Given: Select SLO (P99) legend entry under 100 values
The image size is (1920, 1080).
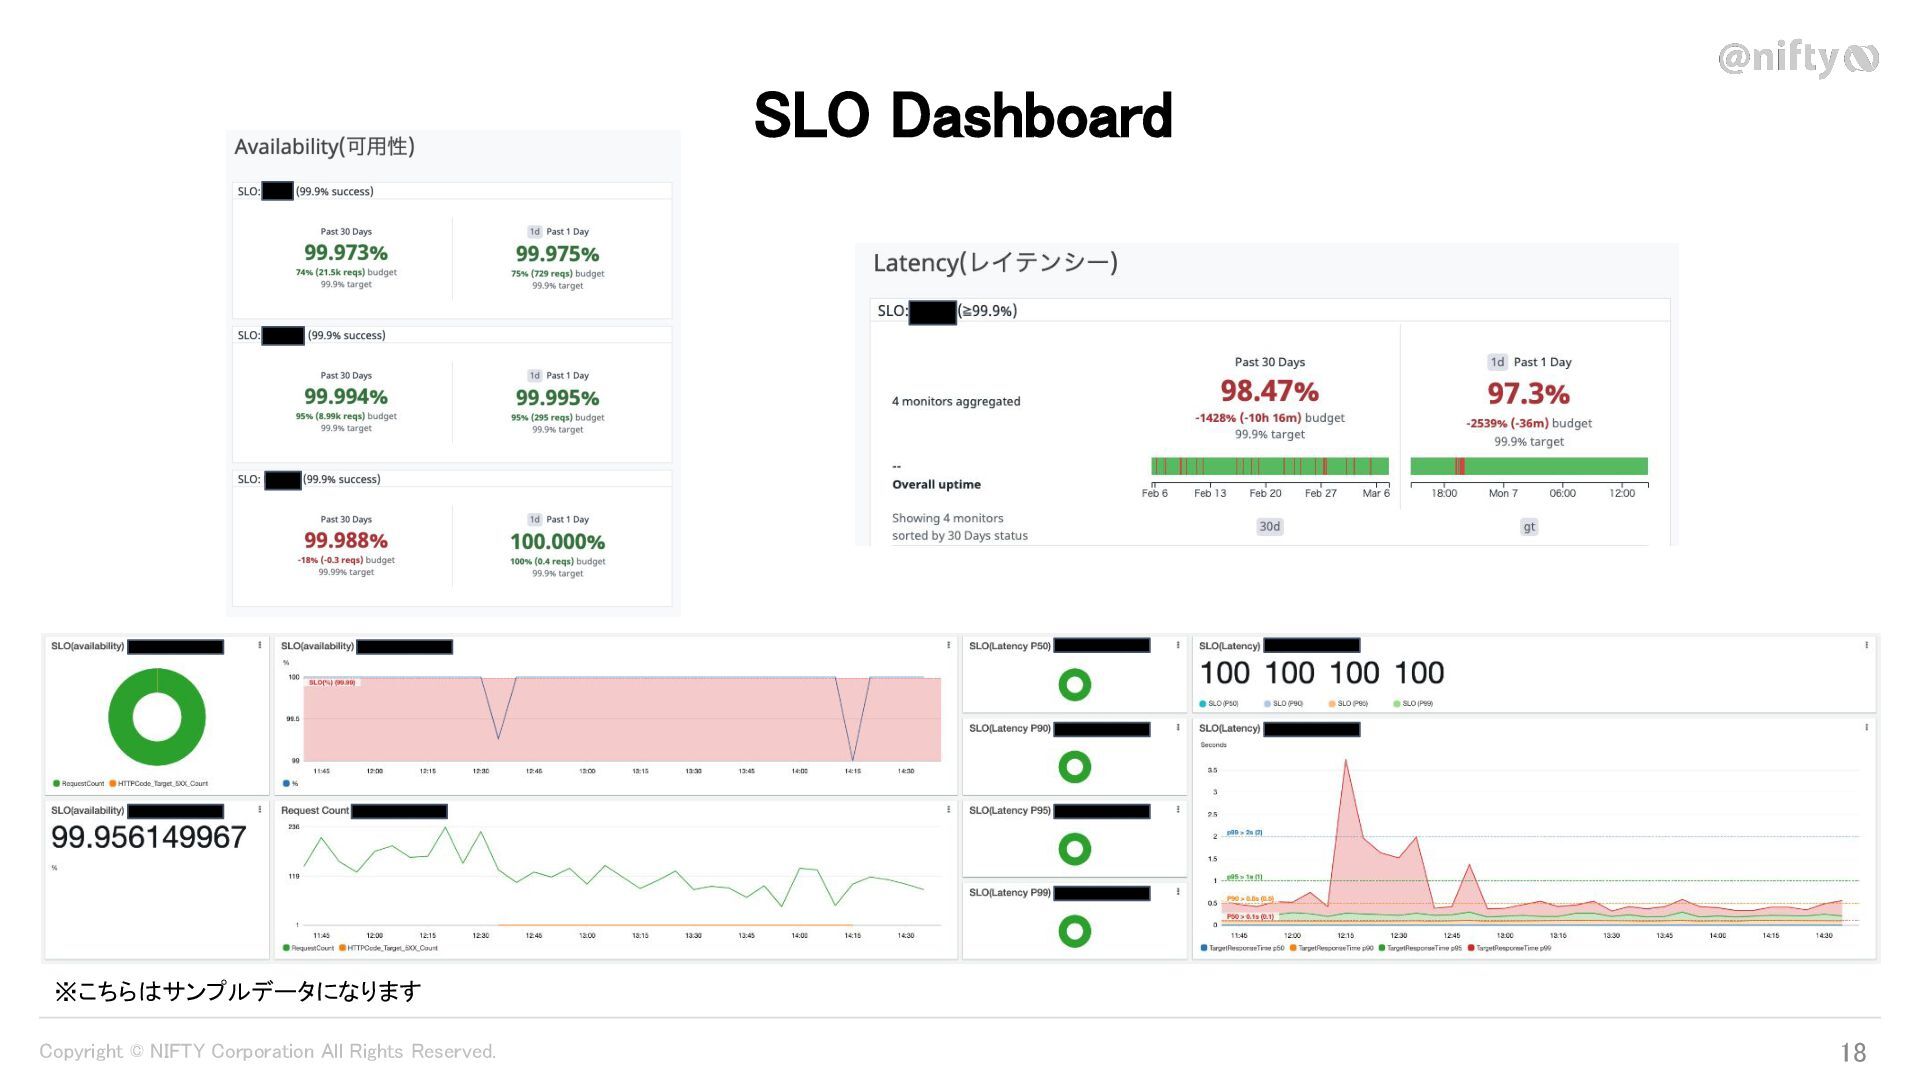Looking at the screenshot, I should tap(1416, 704).
